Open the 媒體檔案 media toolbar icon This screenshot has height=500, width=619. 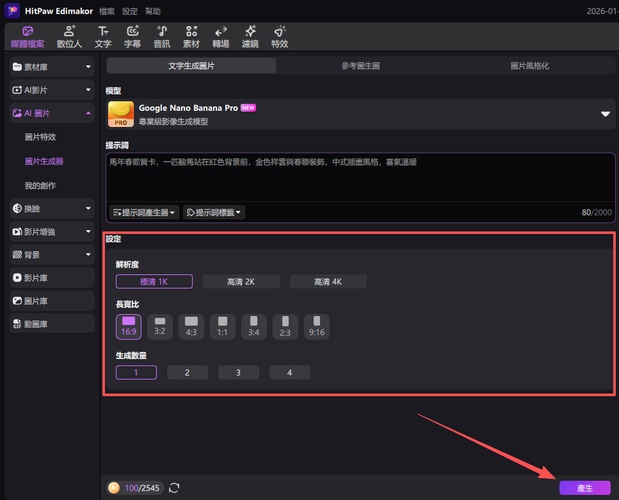click(x=27, y=37)
